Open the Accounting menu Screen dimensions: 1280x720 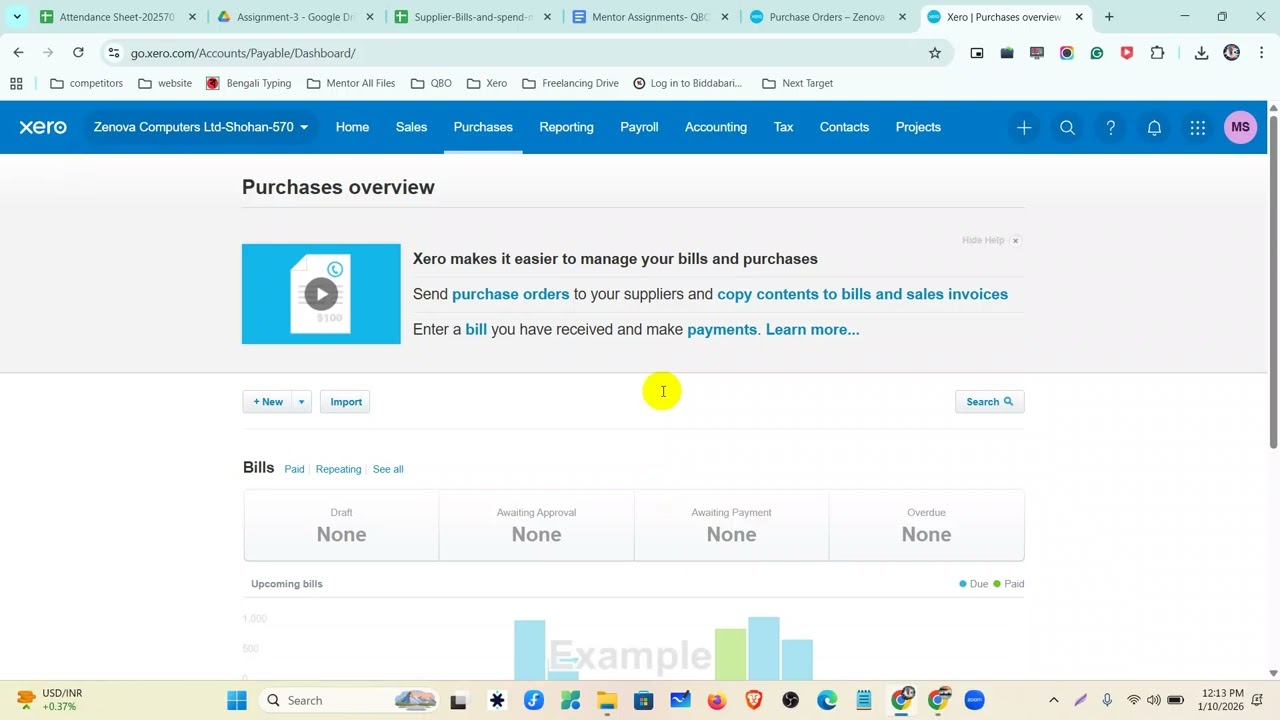pos(716,127)
